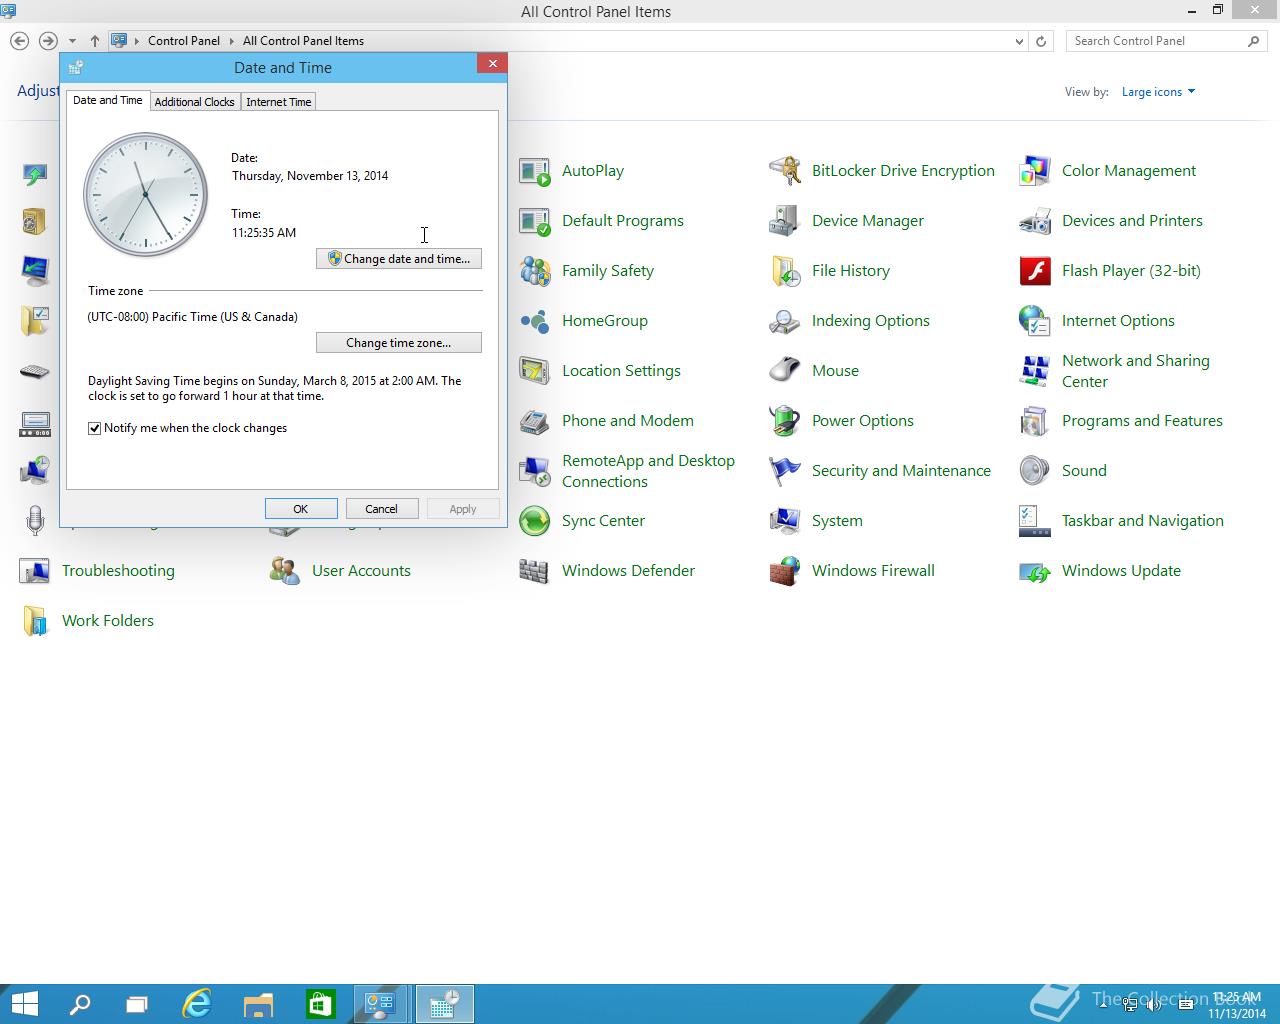Viewport: 1280px width, 1024px height.
Task: Open the Phone and Modem icon
Action: 535,421
